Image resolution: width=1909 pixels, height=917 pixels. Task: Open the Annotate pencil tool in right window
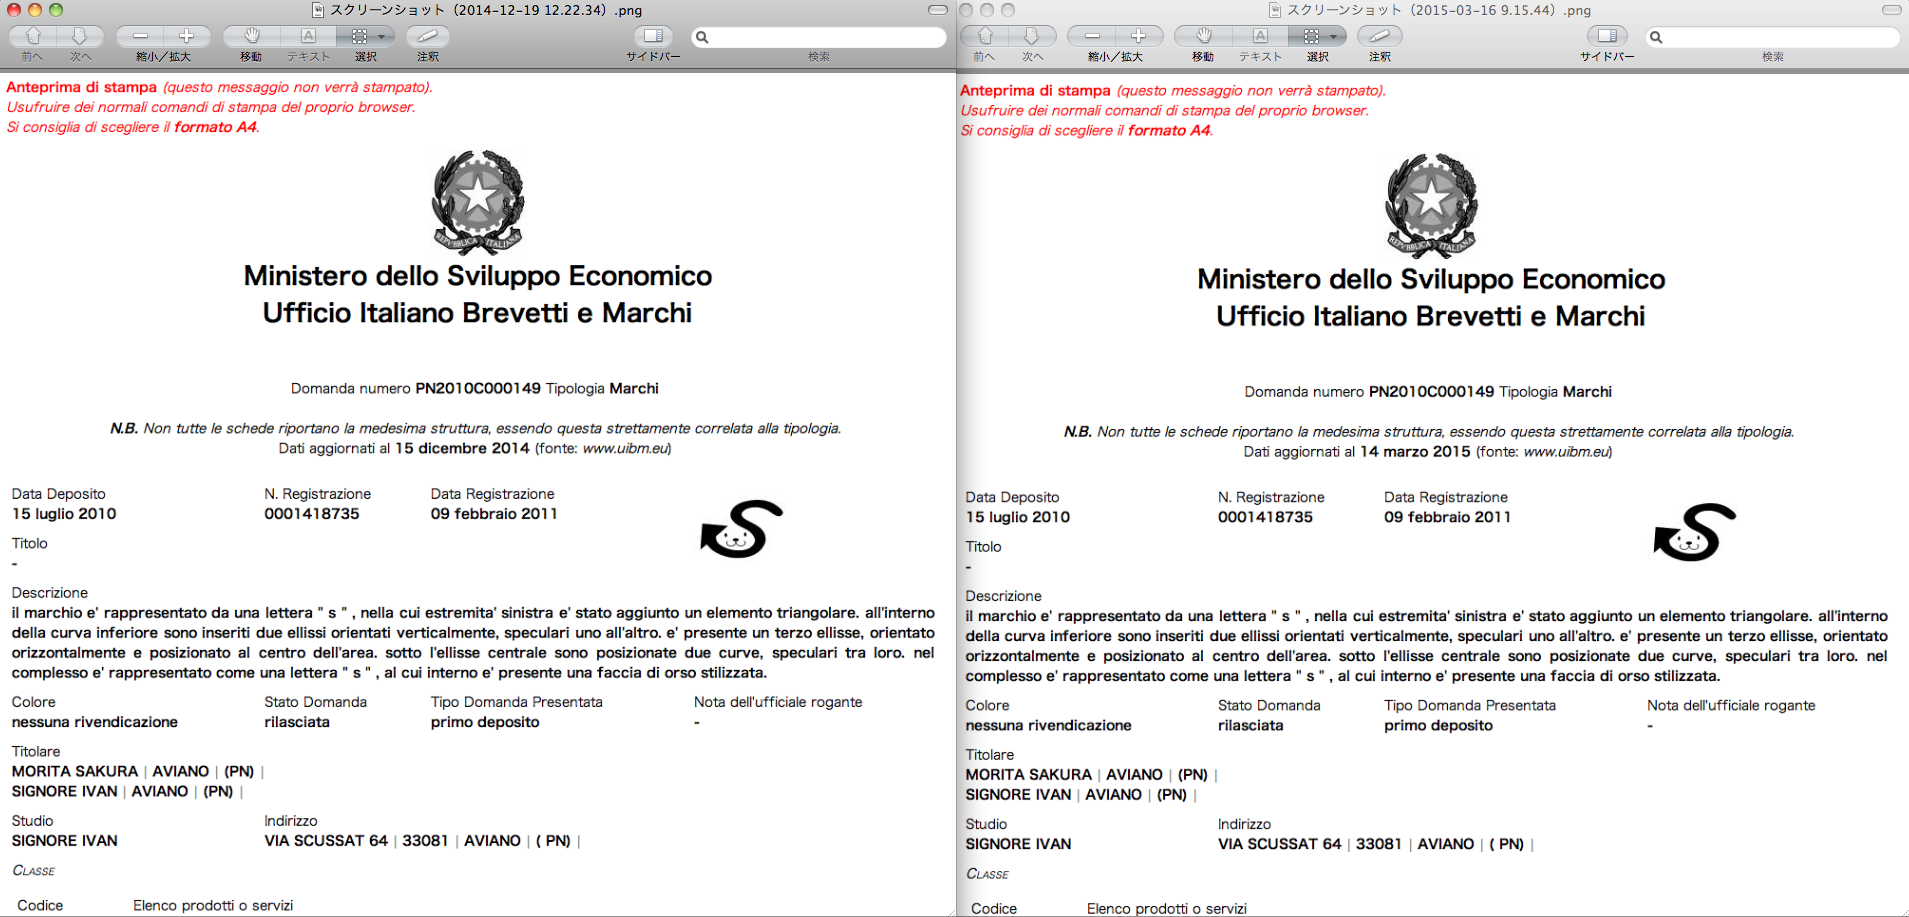(1380, 36)
